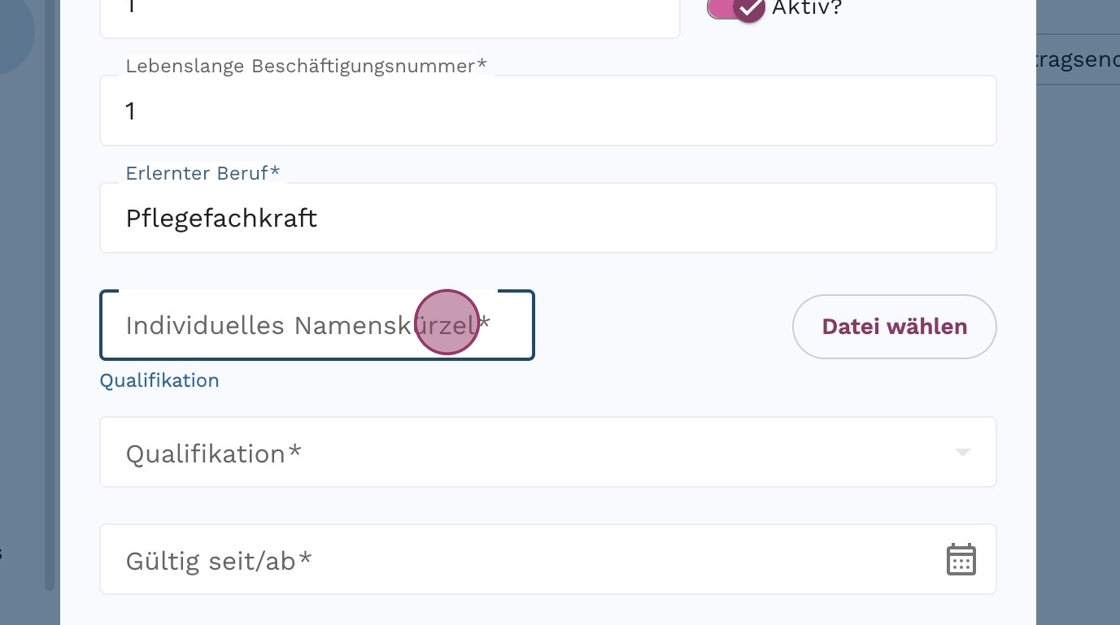This screenshot has height=625, width=1120.
Task: Click the asterisk after Gültig seit/ab
Action: (305, 560)
